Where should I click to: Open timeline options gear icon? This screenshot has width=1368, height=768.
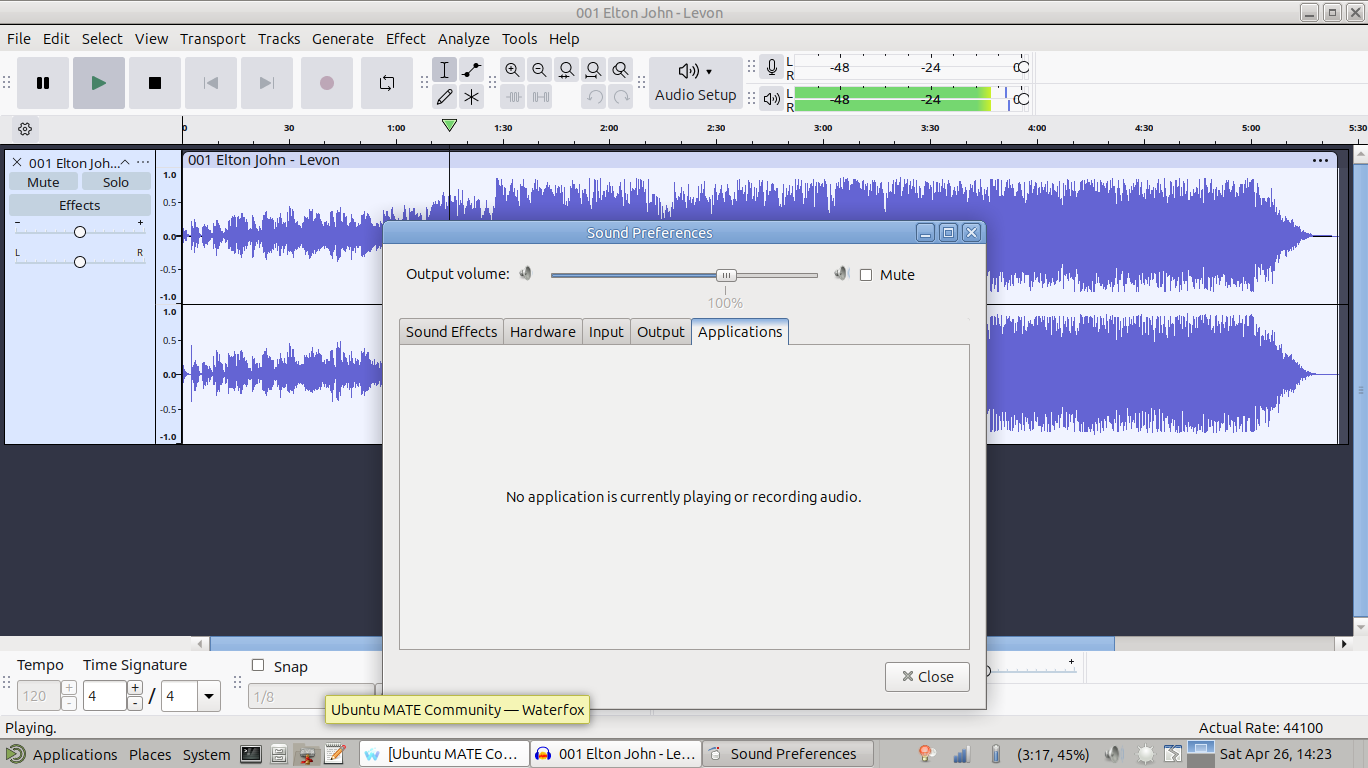25,129
